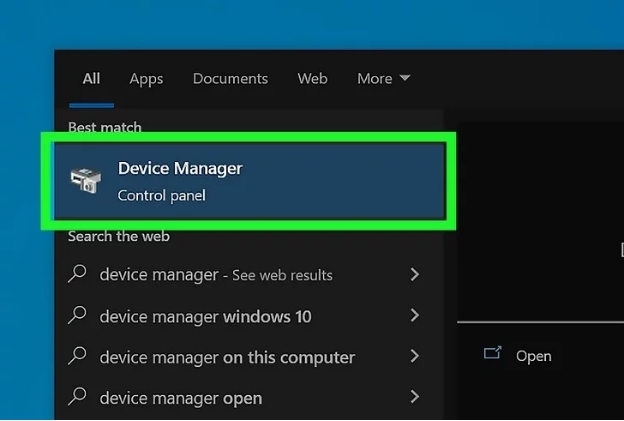The image size is (624, 421).
Task: Switch to the Documents search tab
Action: pyautogui.click(x=230, y=78)
